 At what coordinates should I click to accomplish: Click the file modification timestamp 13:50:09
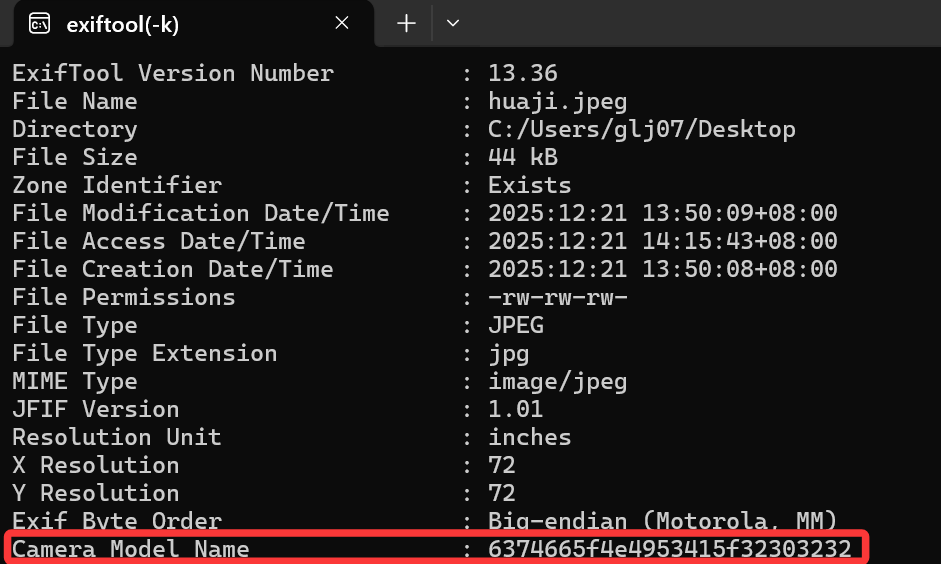697,214
